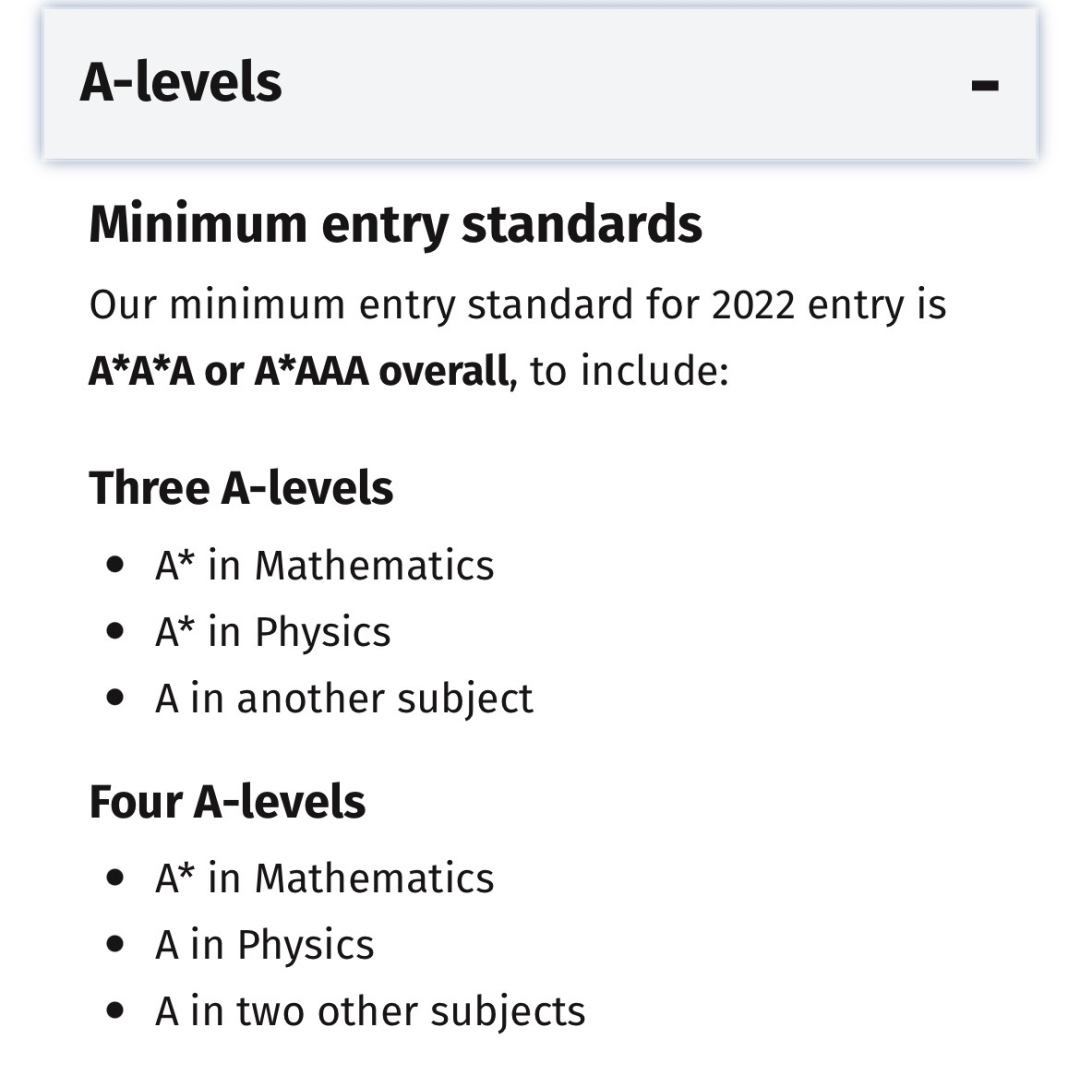The image size is (1080, 1087).
Task: Click the bullet beside "A in another subject"
Action: click(x=118, y=698)
